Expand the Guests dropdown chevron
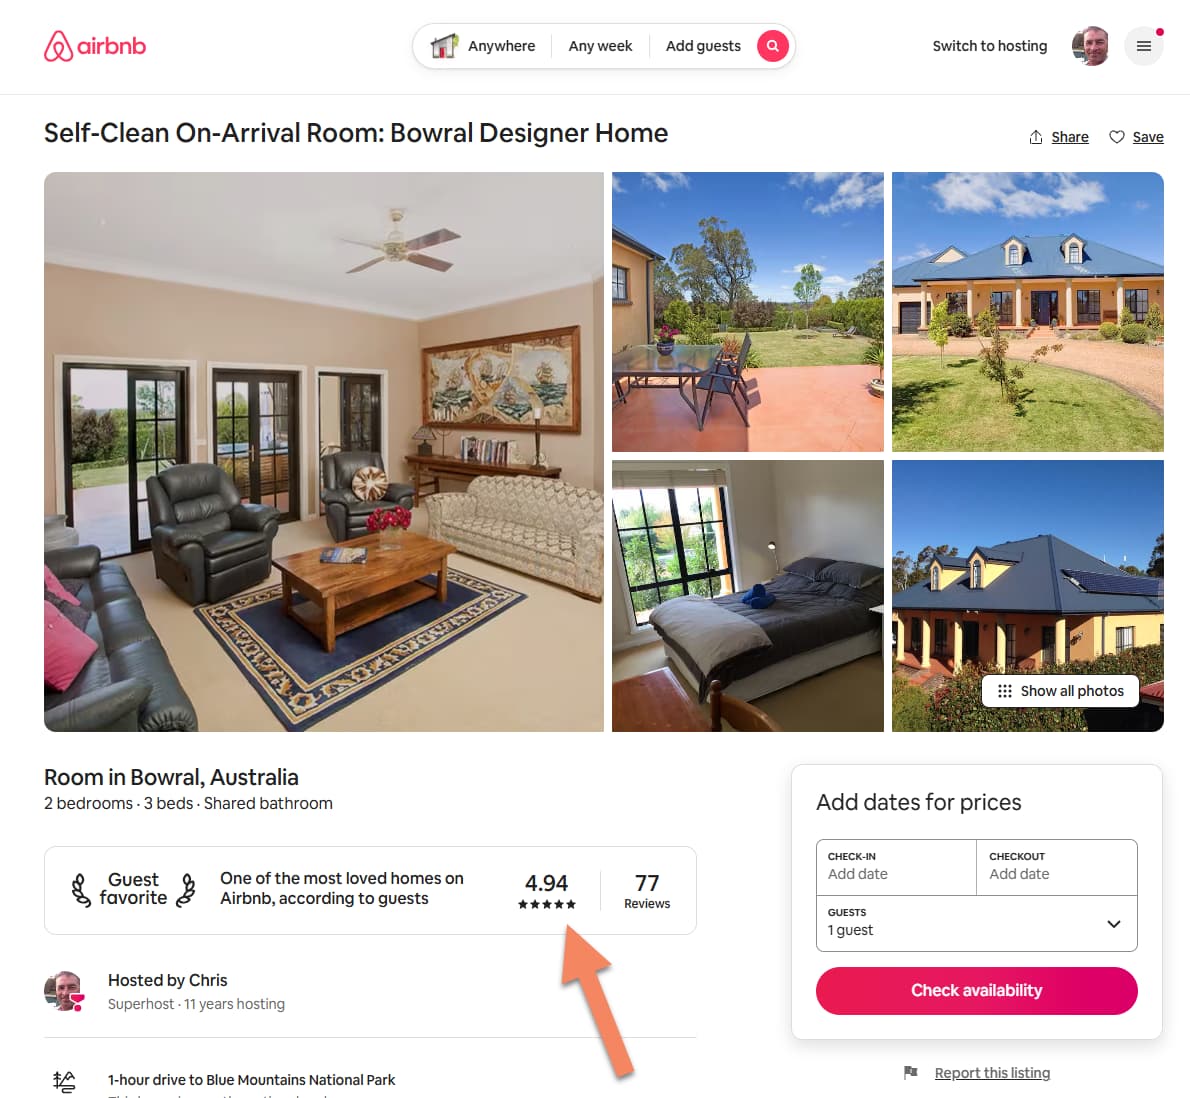The width and height of the screenshot is (1190, 1098). [1113, 923]
